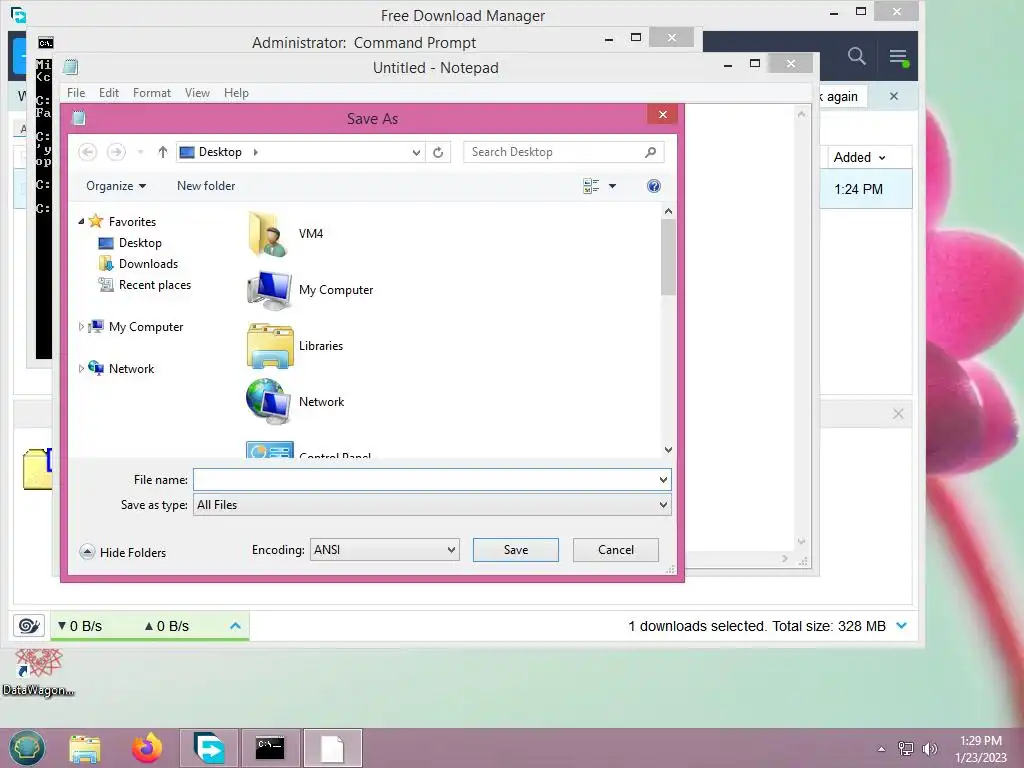Open the view options dropdown arrow

613,186
